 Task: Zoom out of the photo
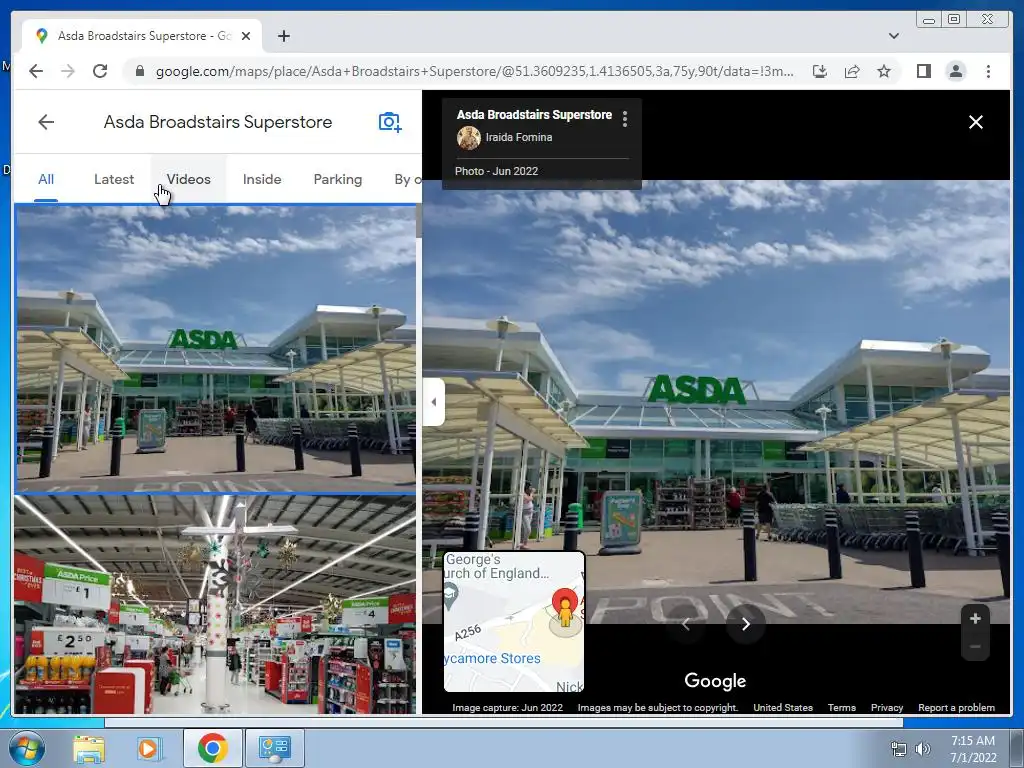click(x=975, y=647)
